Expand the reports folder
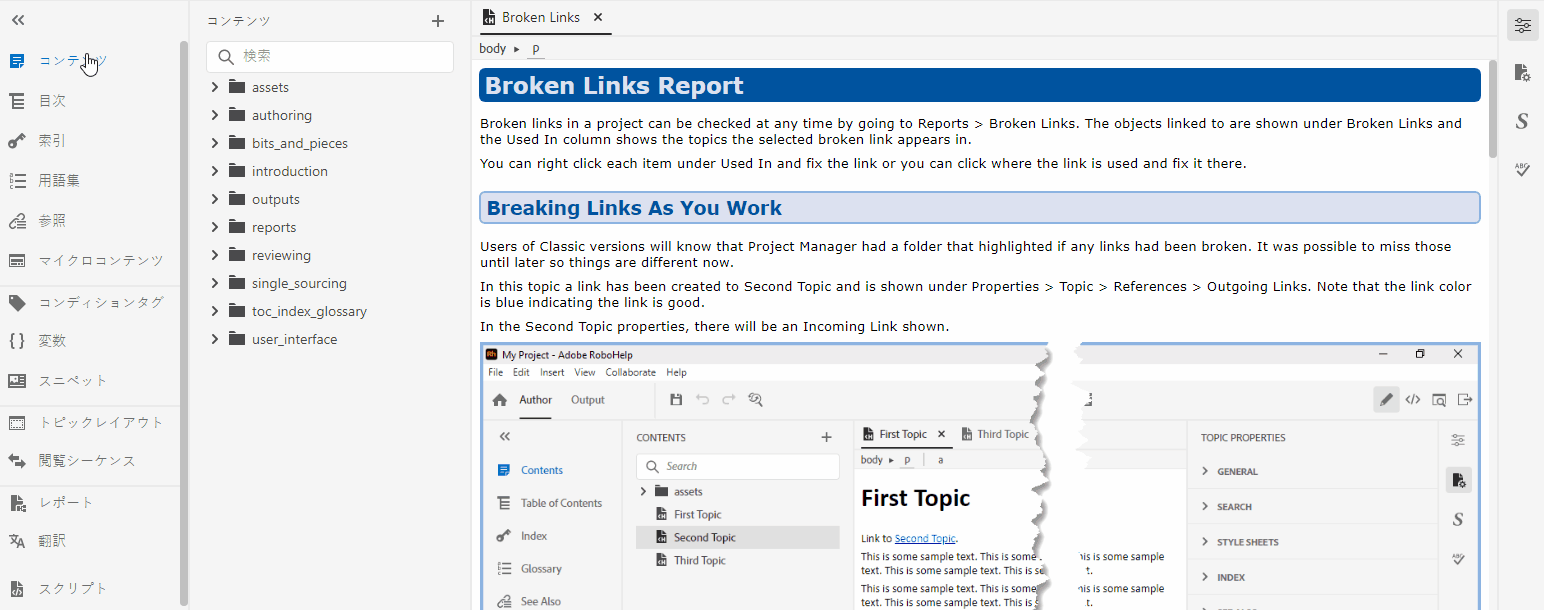This screenshot has height=610, width=1544. click(x=215, y=227)
